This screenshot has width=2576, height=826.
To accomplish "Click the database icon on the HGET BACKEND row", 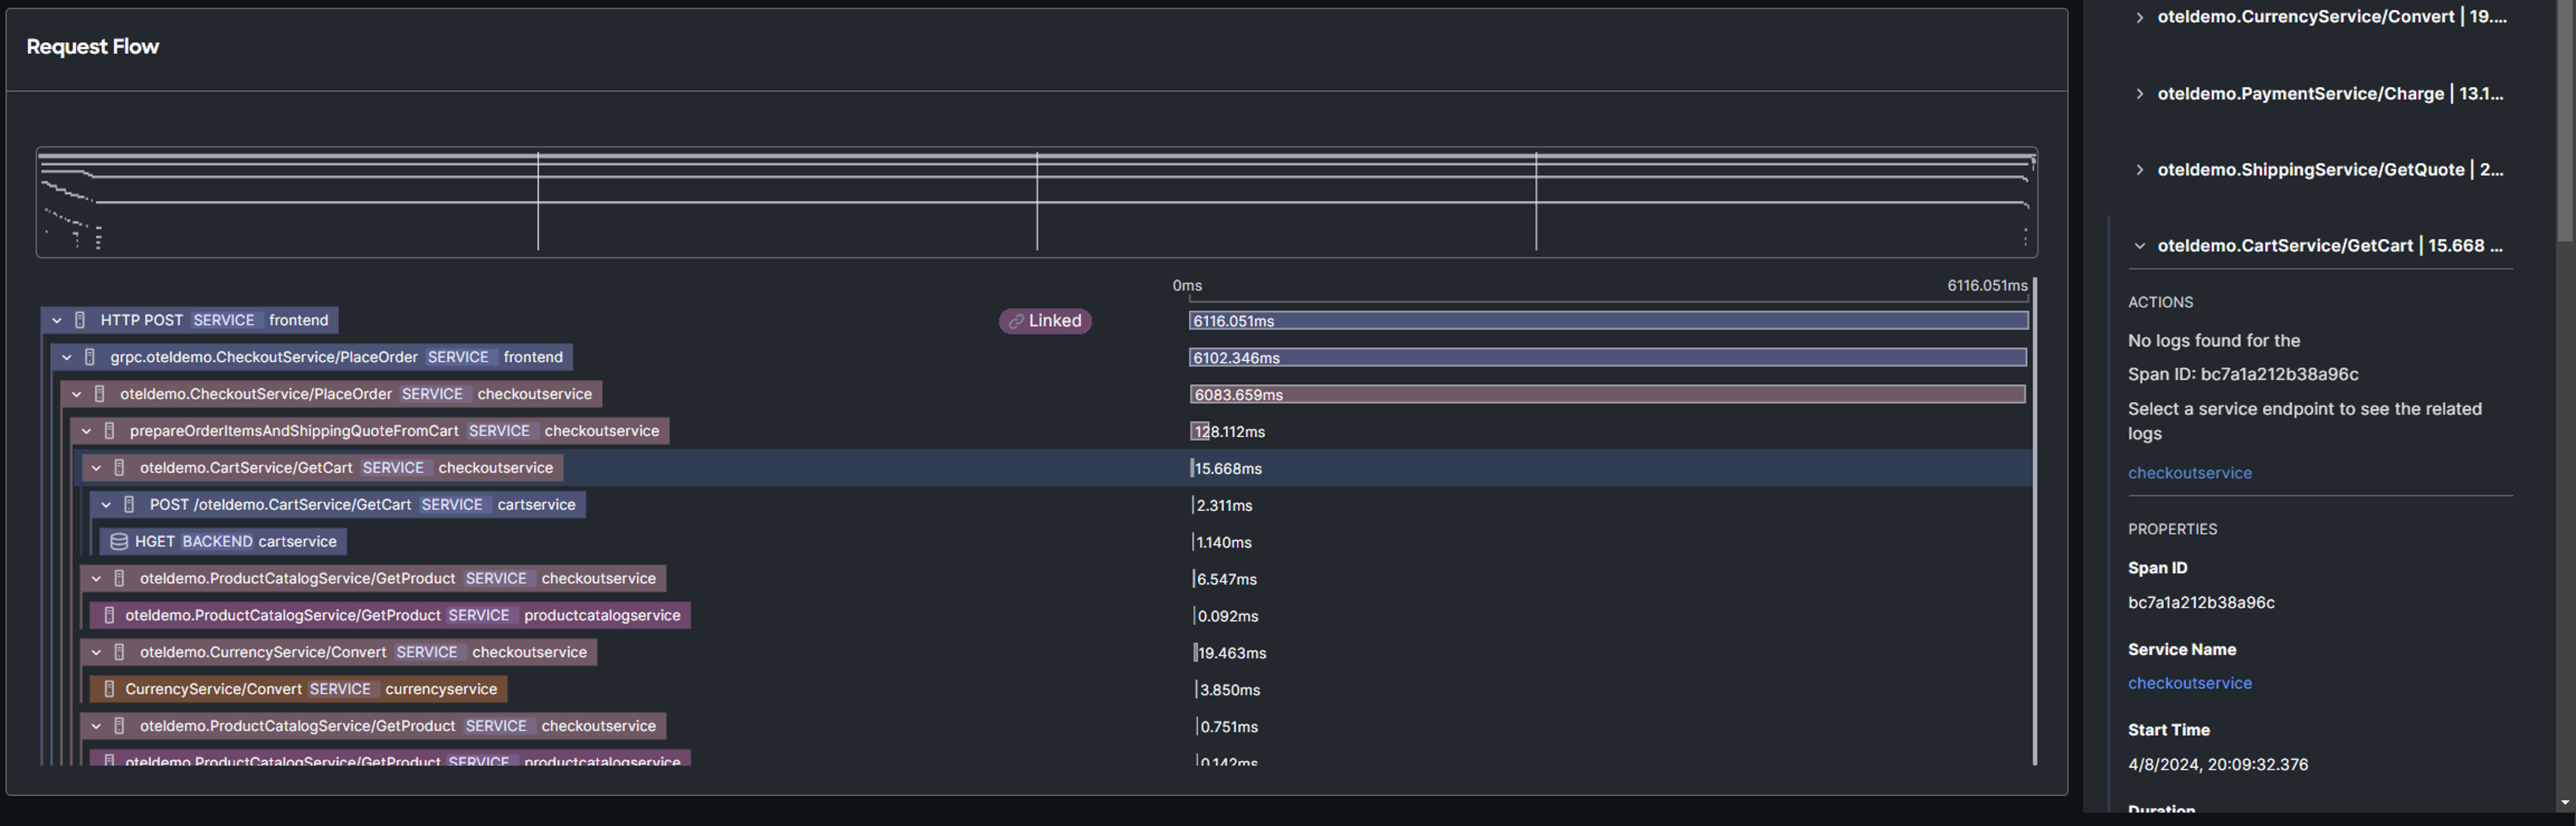I will (118, 541).
